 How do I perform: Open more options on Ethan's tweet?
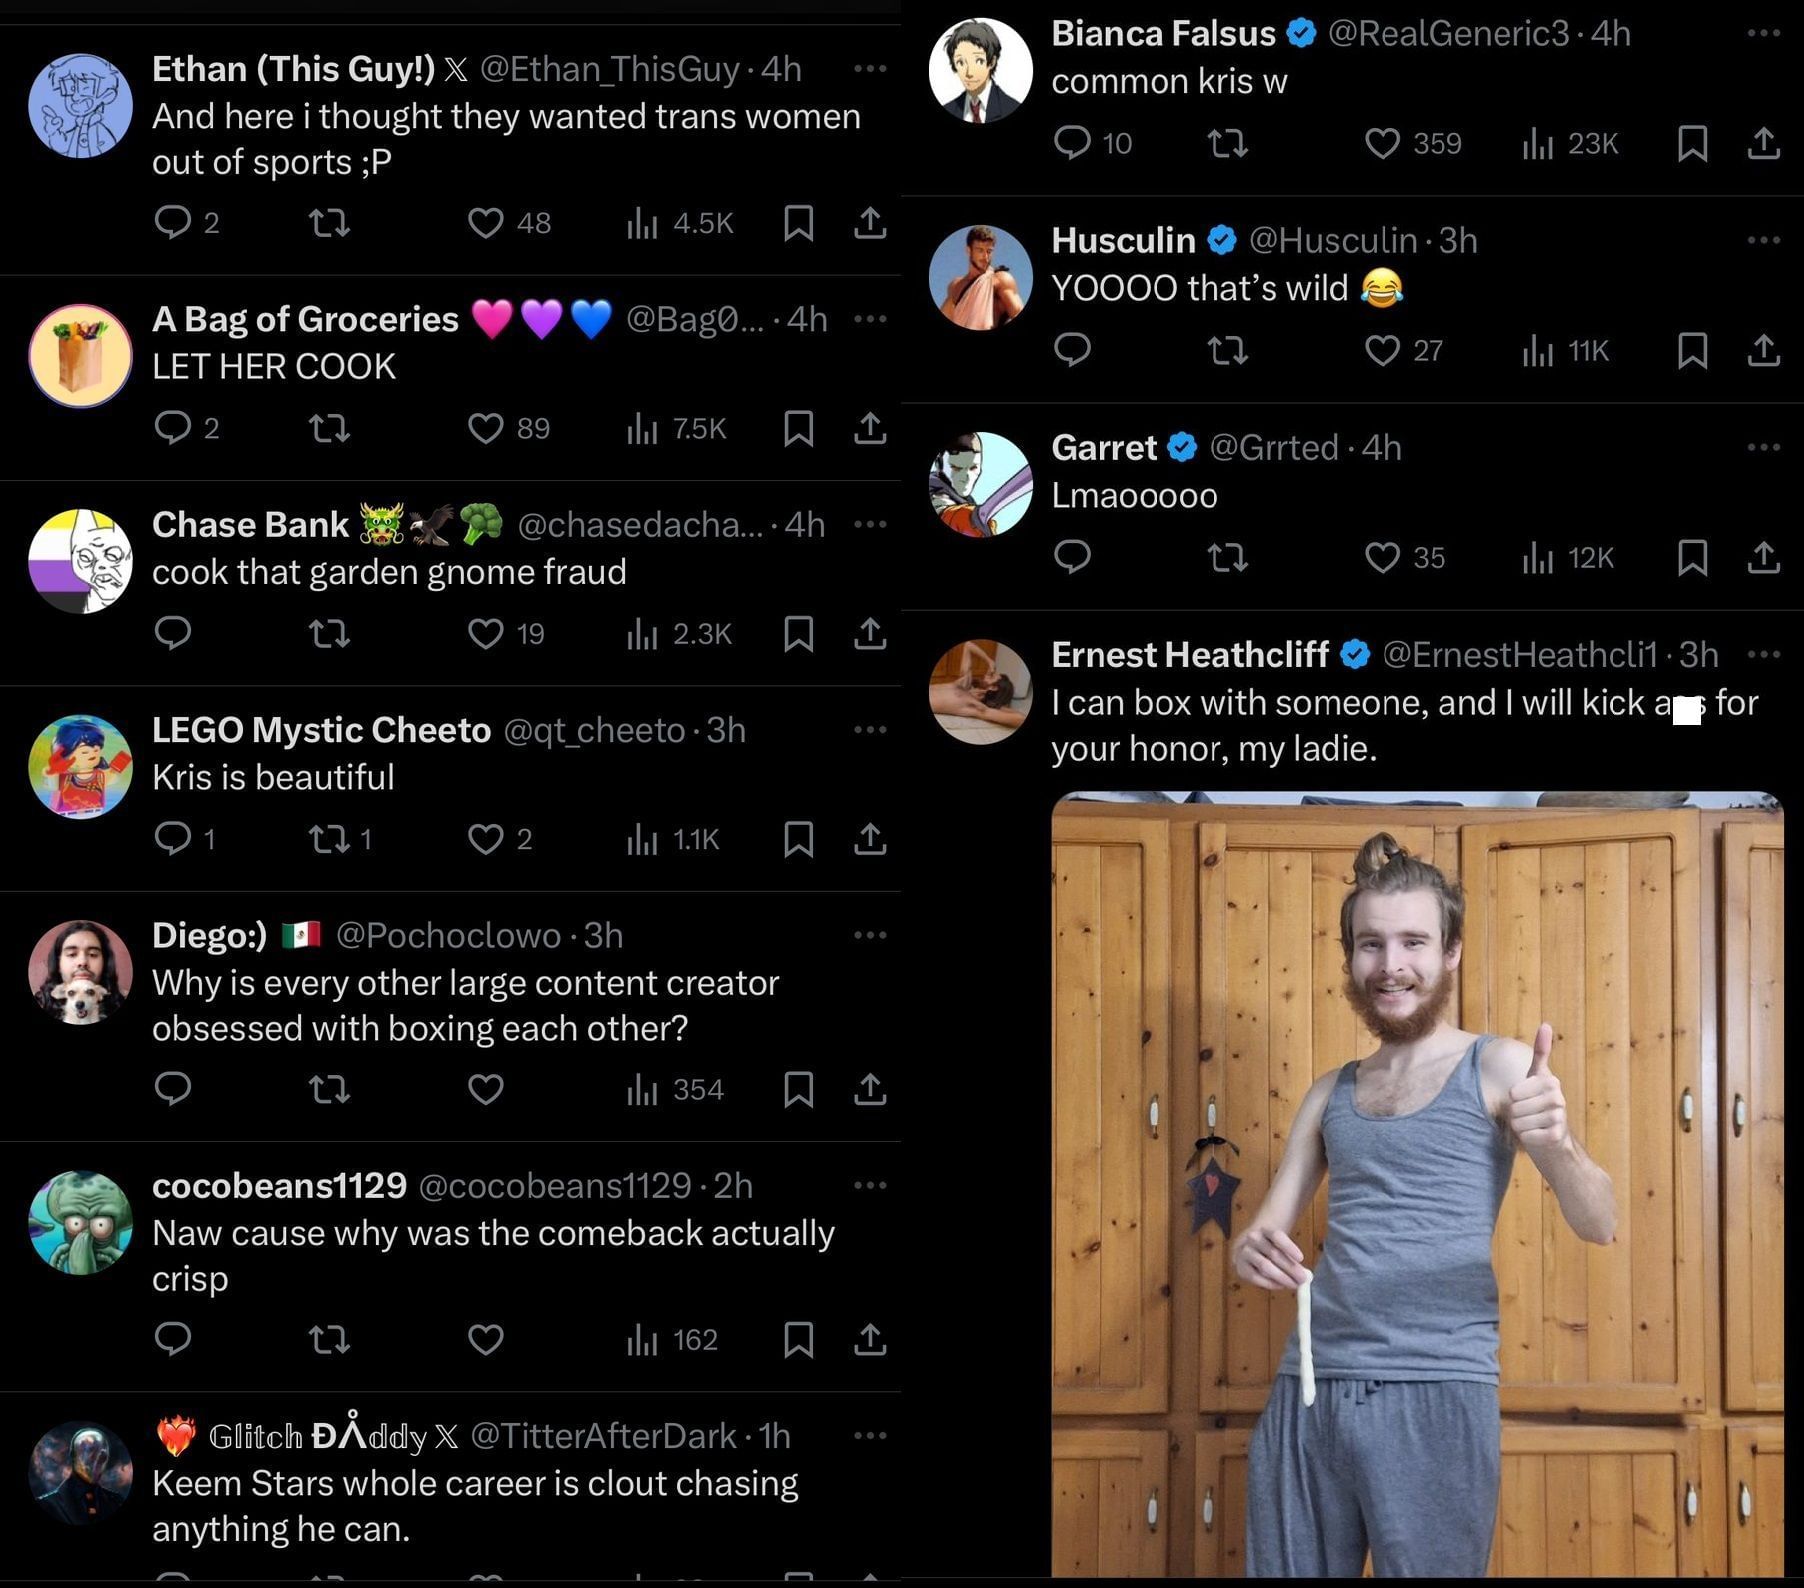tap(870, 69)
